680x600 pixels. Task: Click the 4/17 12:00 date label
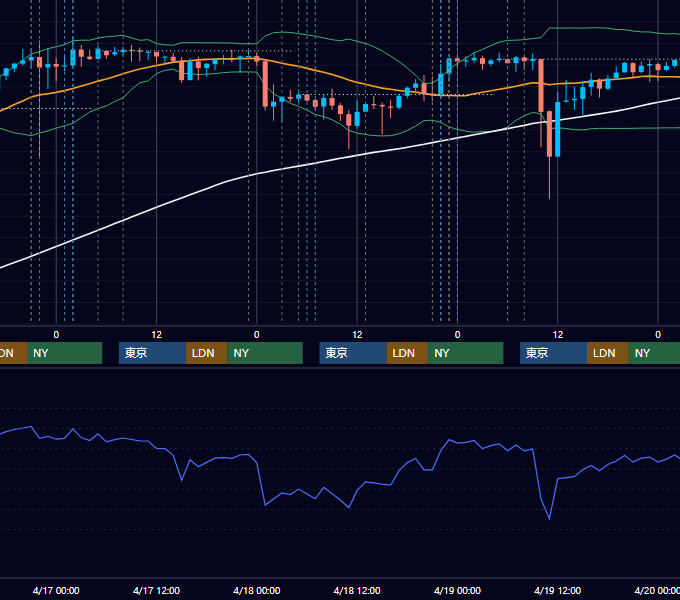tap(156, 590)
